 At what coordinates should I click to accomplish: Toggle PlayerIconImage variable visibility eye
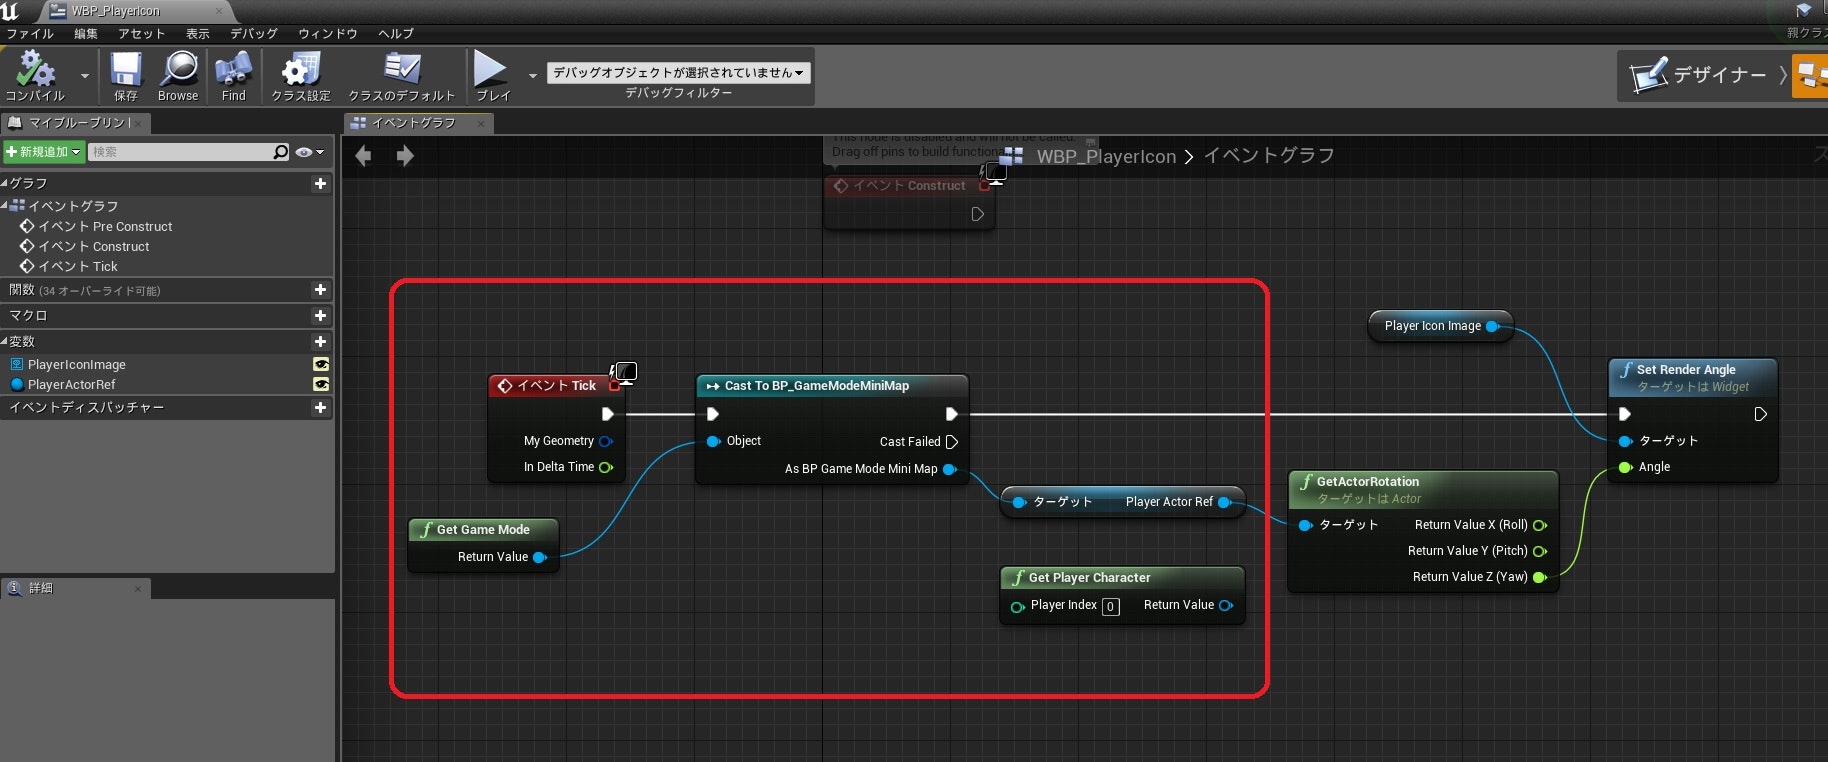tap(321, 365)
